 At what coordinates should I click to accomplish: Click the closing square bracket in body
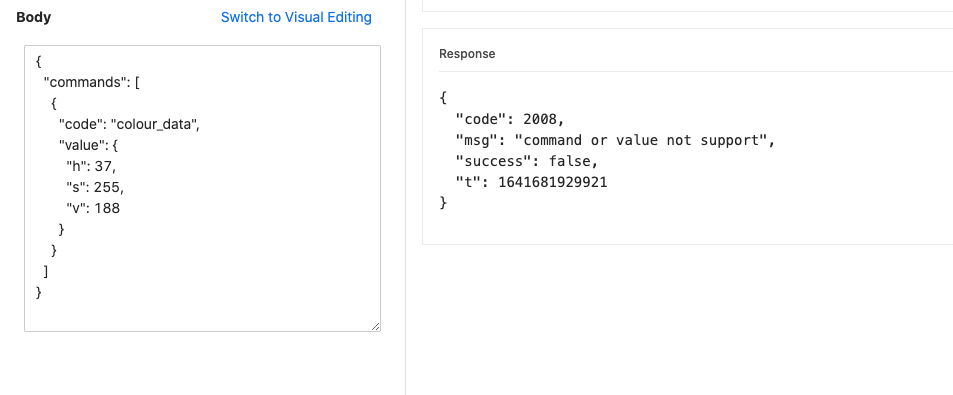(46, 271)
